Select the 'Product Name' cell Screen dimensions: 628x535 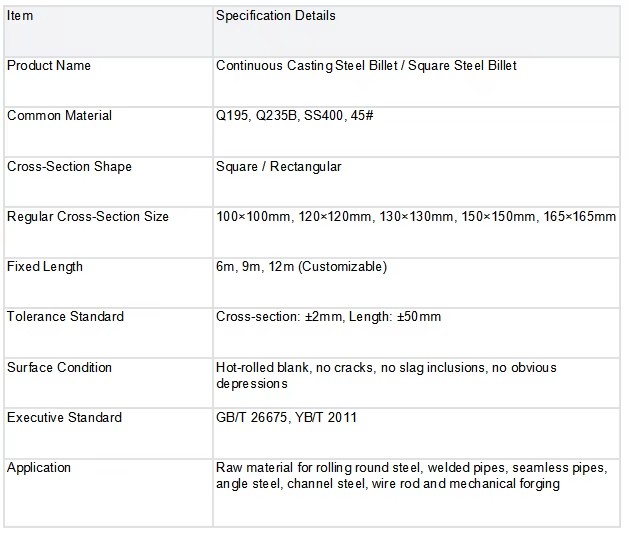109,82
